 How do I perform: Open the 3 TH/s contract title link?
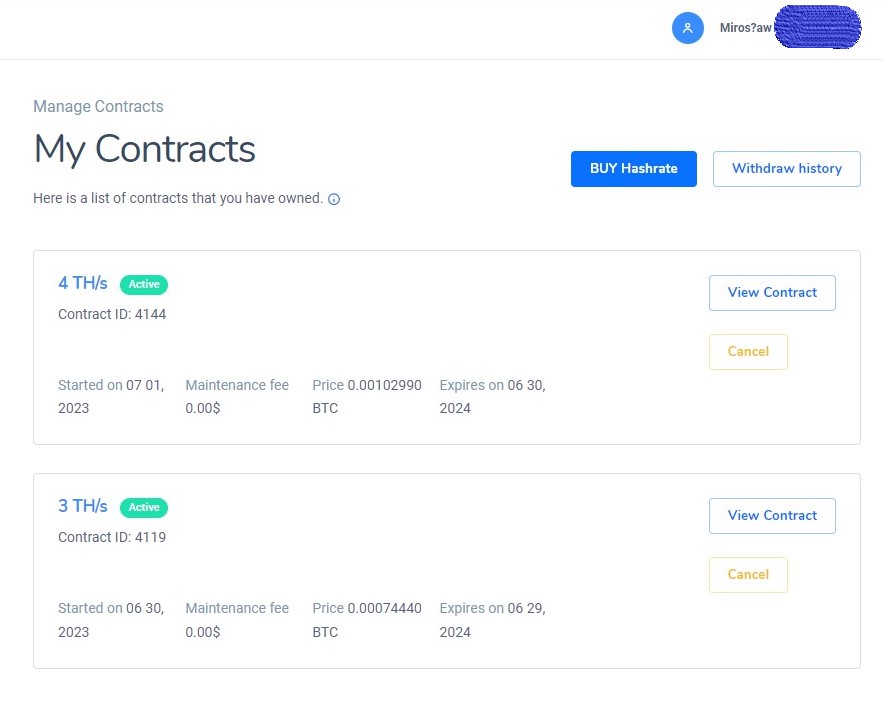pos(83,506)
